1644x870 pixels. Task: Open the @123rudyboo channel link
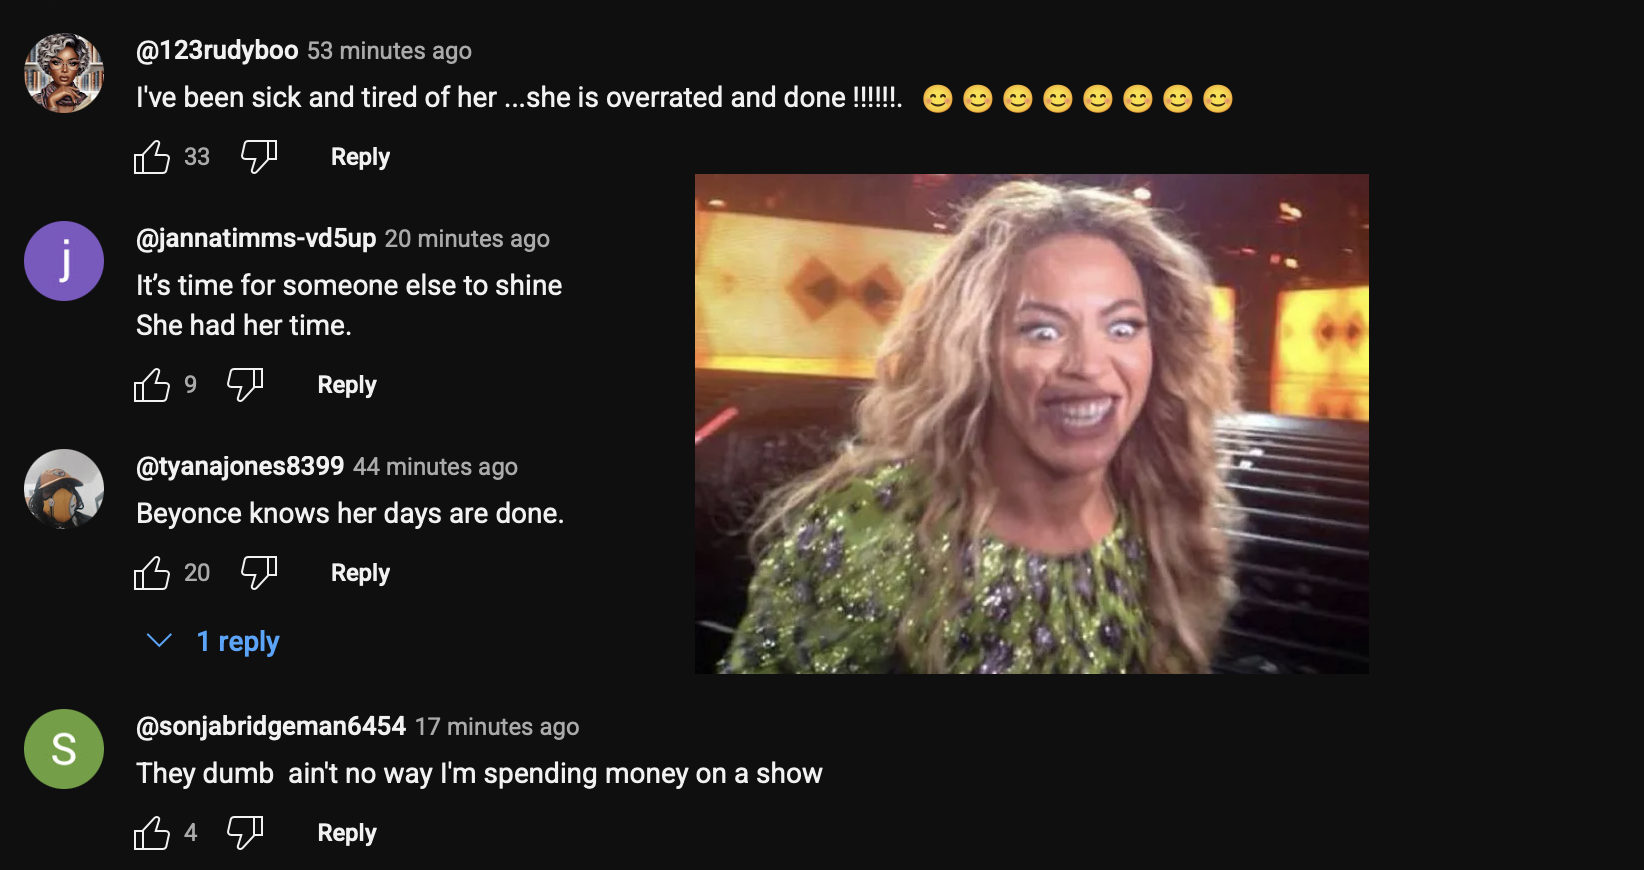click(x=217, y=50)
